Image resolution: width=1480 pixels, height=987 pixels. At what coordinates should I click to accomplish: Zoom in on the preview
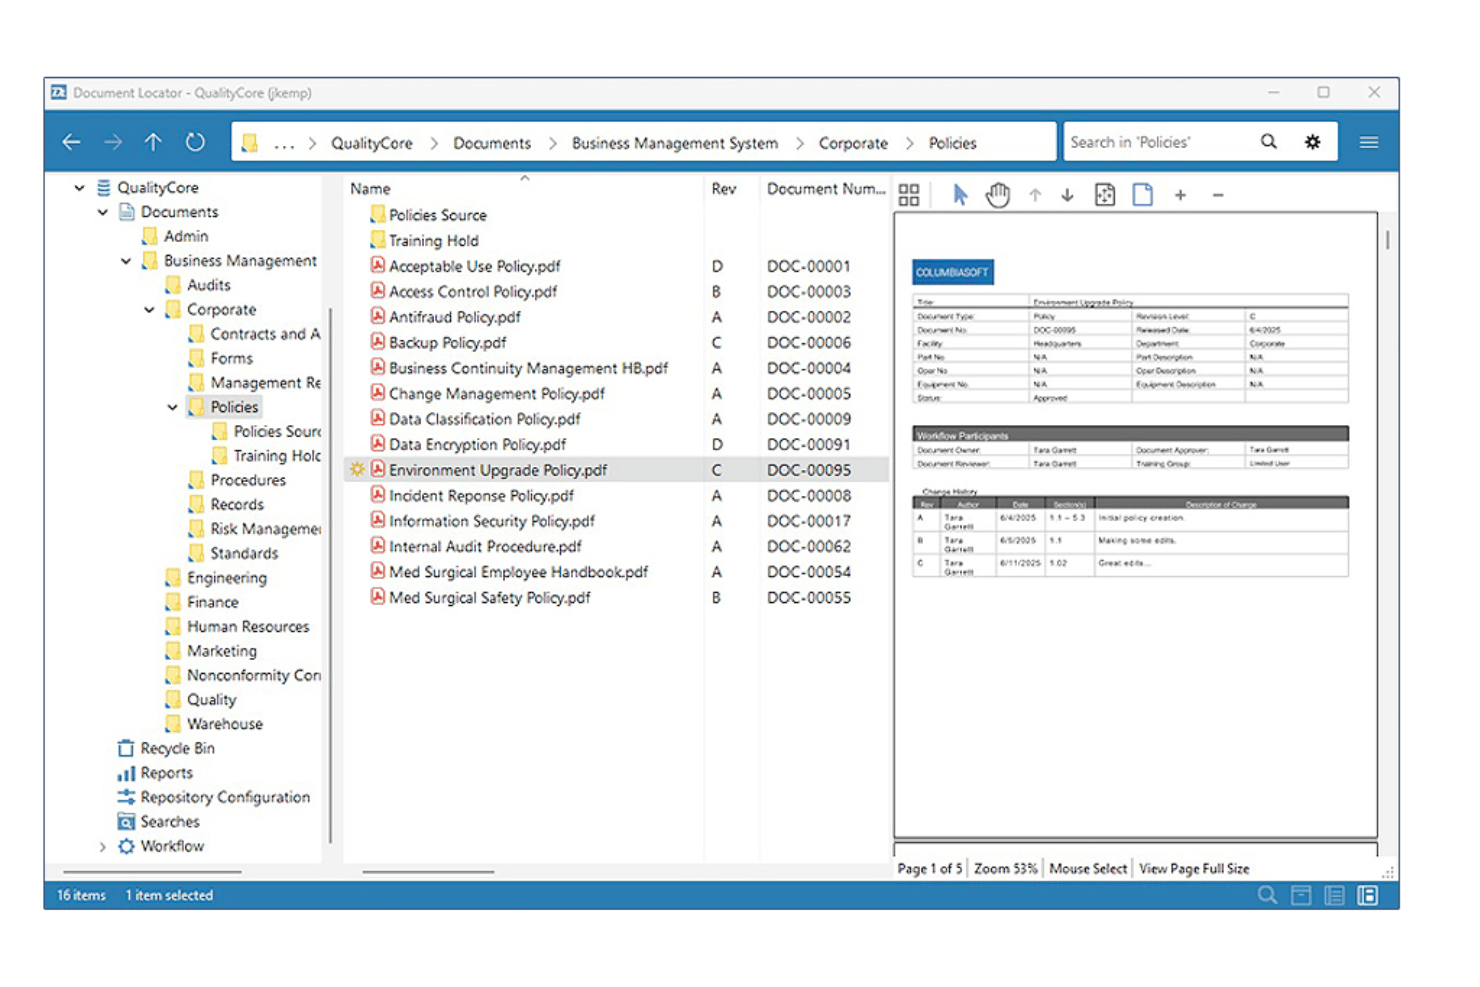[x=1180, y=195]
